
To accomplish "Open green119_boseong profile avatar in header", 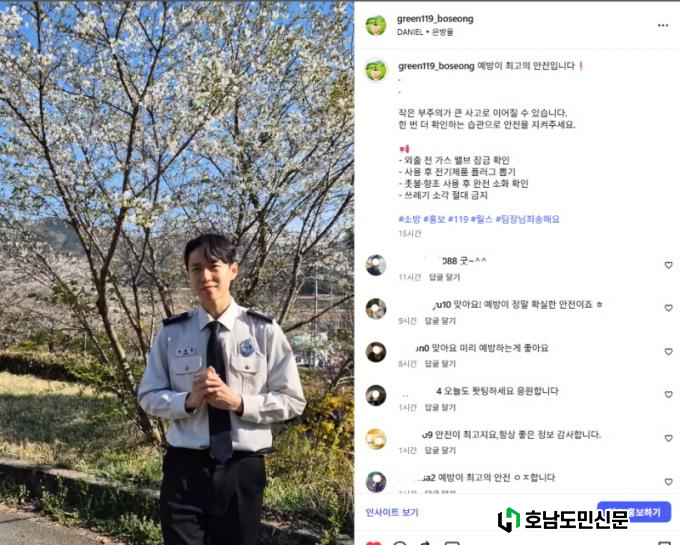I will tap(376, 26).
